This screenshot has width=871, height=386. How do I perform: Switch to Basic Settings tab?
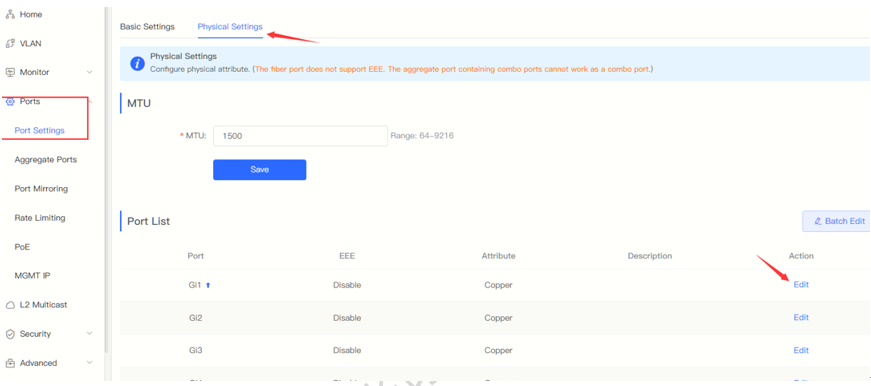pos(147,26)
